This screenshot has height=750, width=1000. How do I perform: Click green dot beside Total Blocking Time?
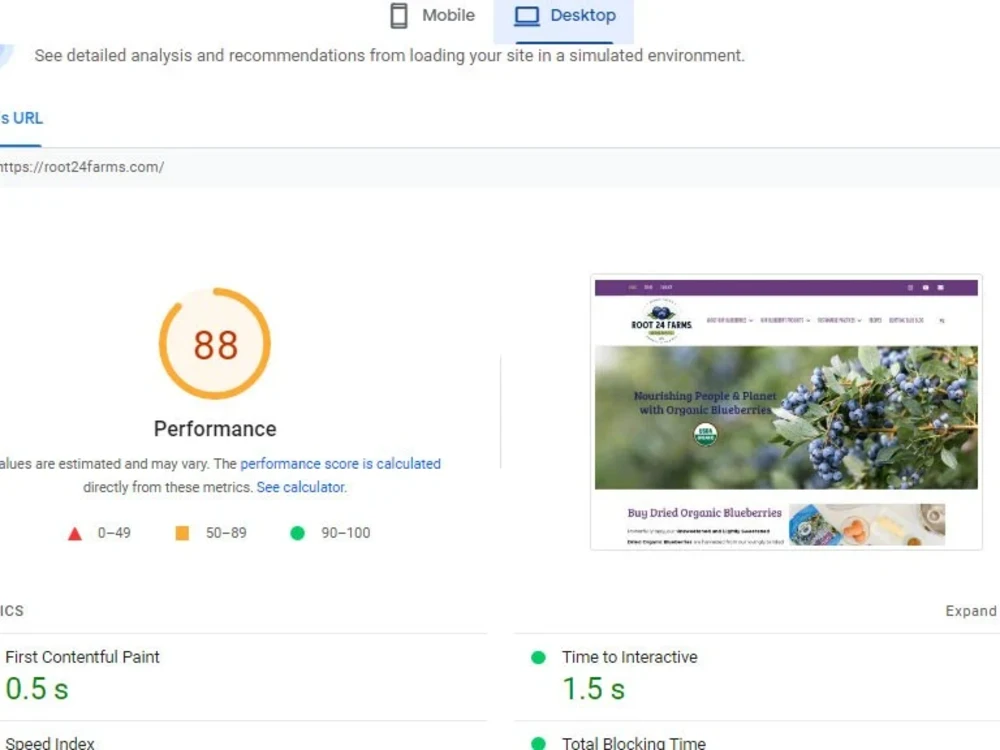tap(538, 743)
